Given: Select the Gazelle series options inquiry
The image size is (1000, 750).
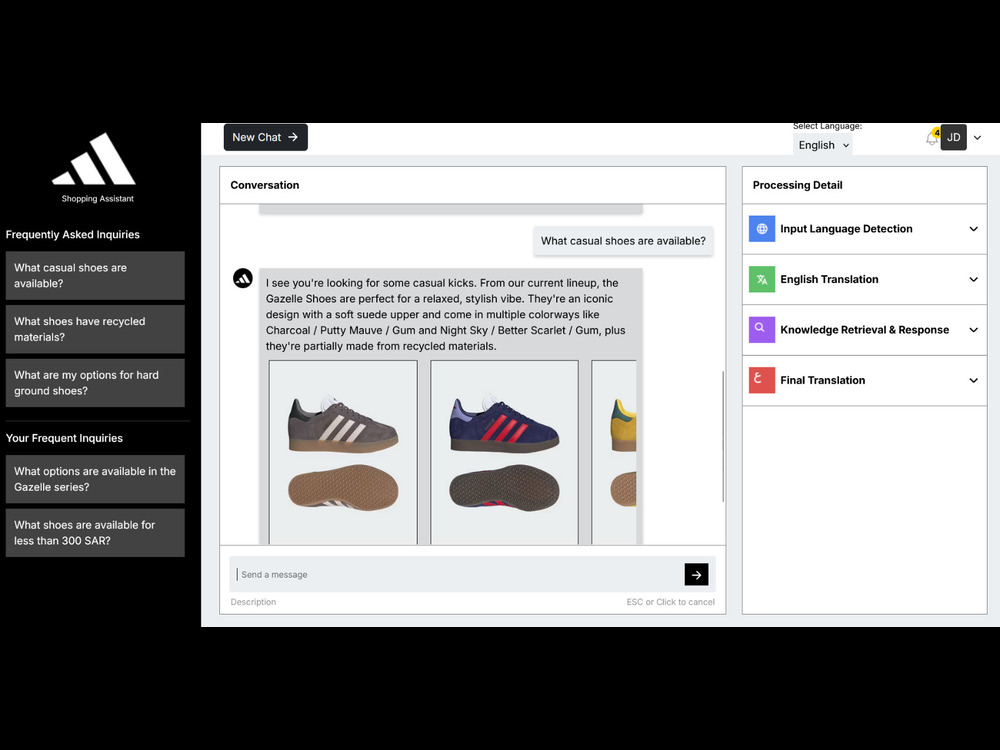Looking at the screenshot, I should click(x=95, y=479).
